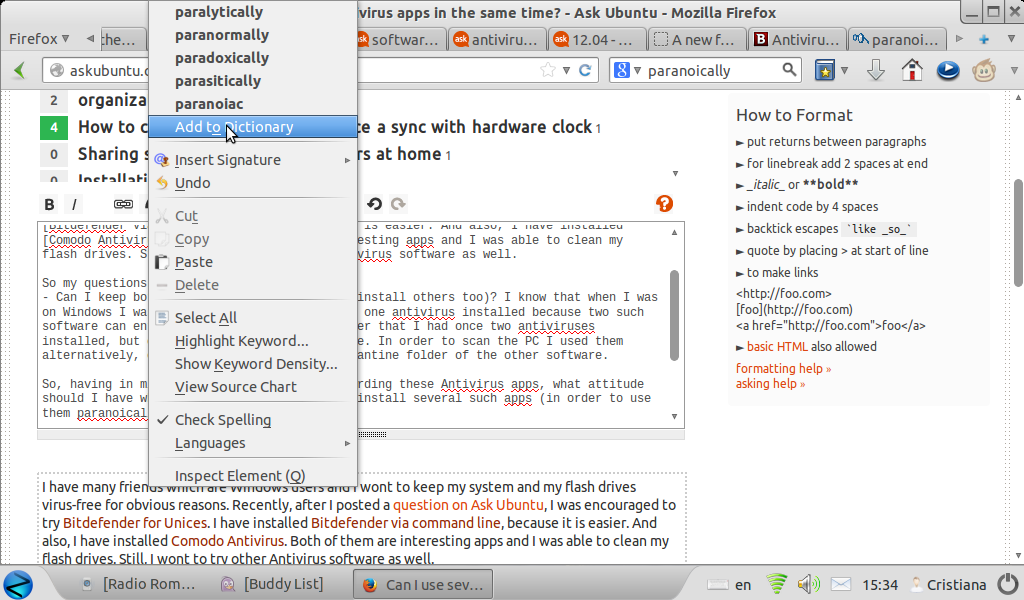Screen dimensions: 1024x600
Task: Click the blue round toolbar add-on icon
Action: tap(948, 70)
